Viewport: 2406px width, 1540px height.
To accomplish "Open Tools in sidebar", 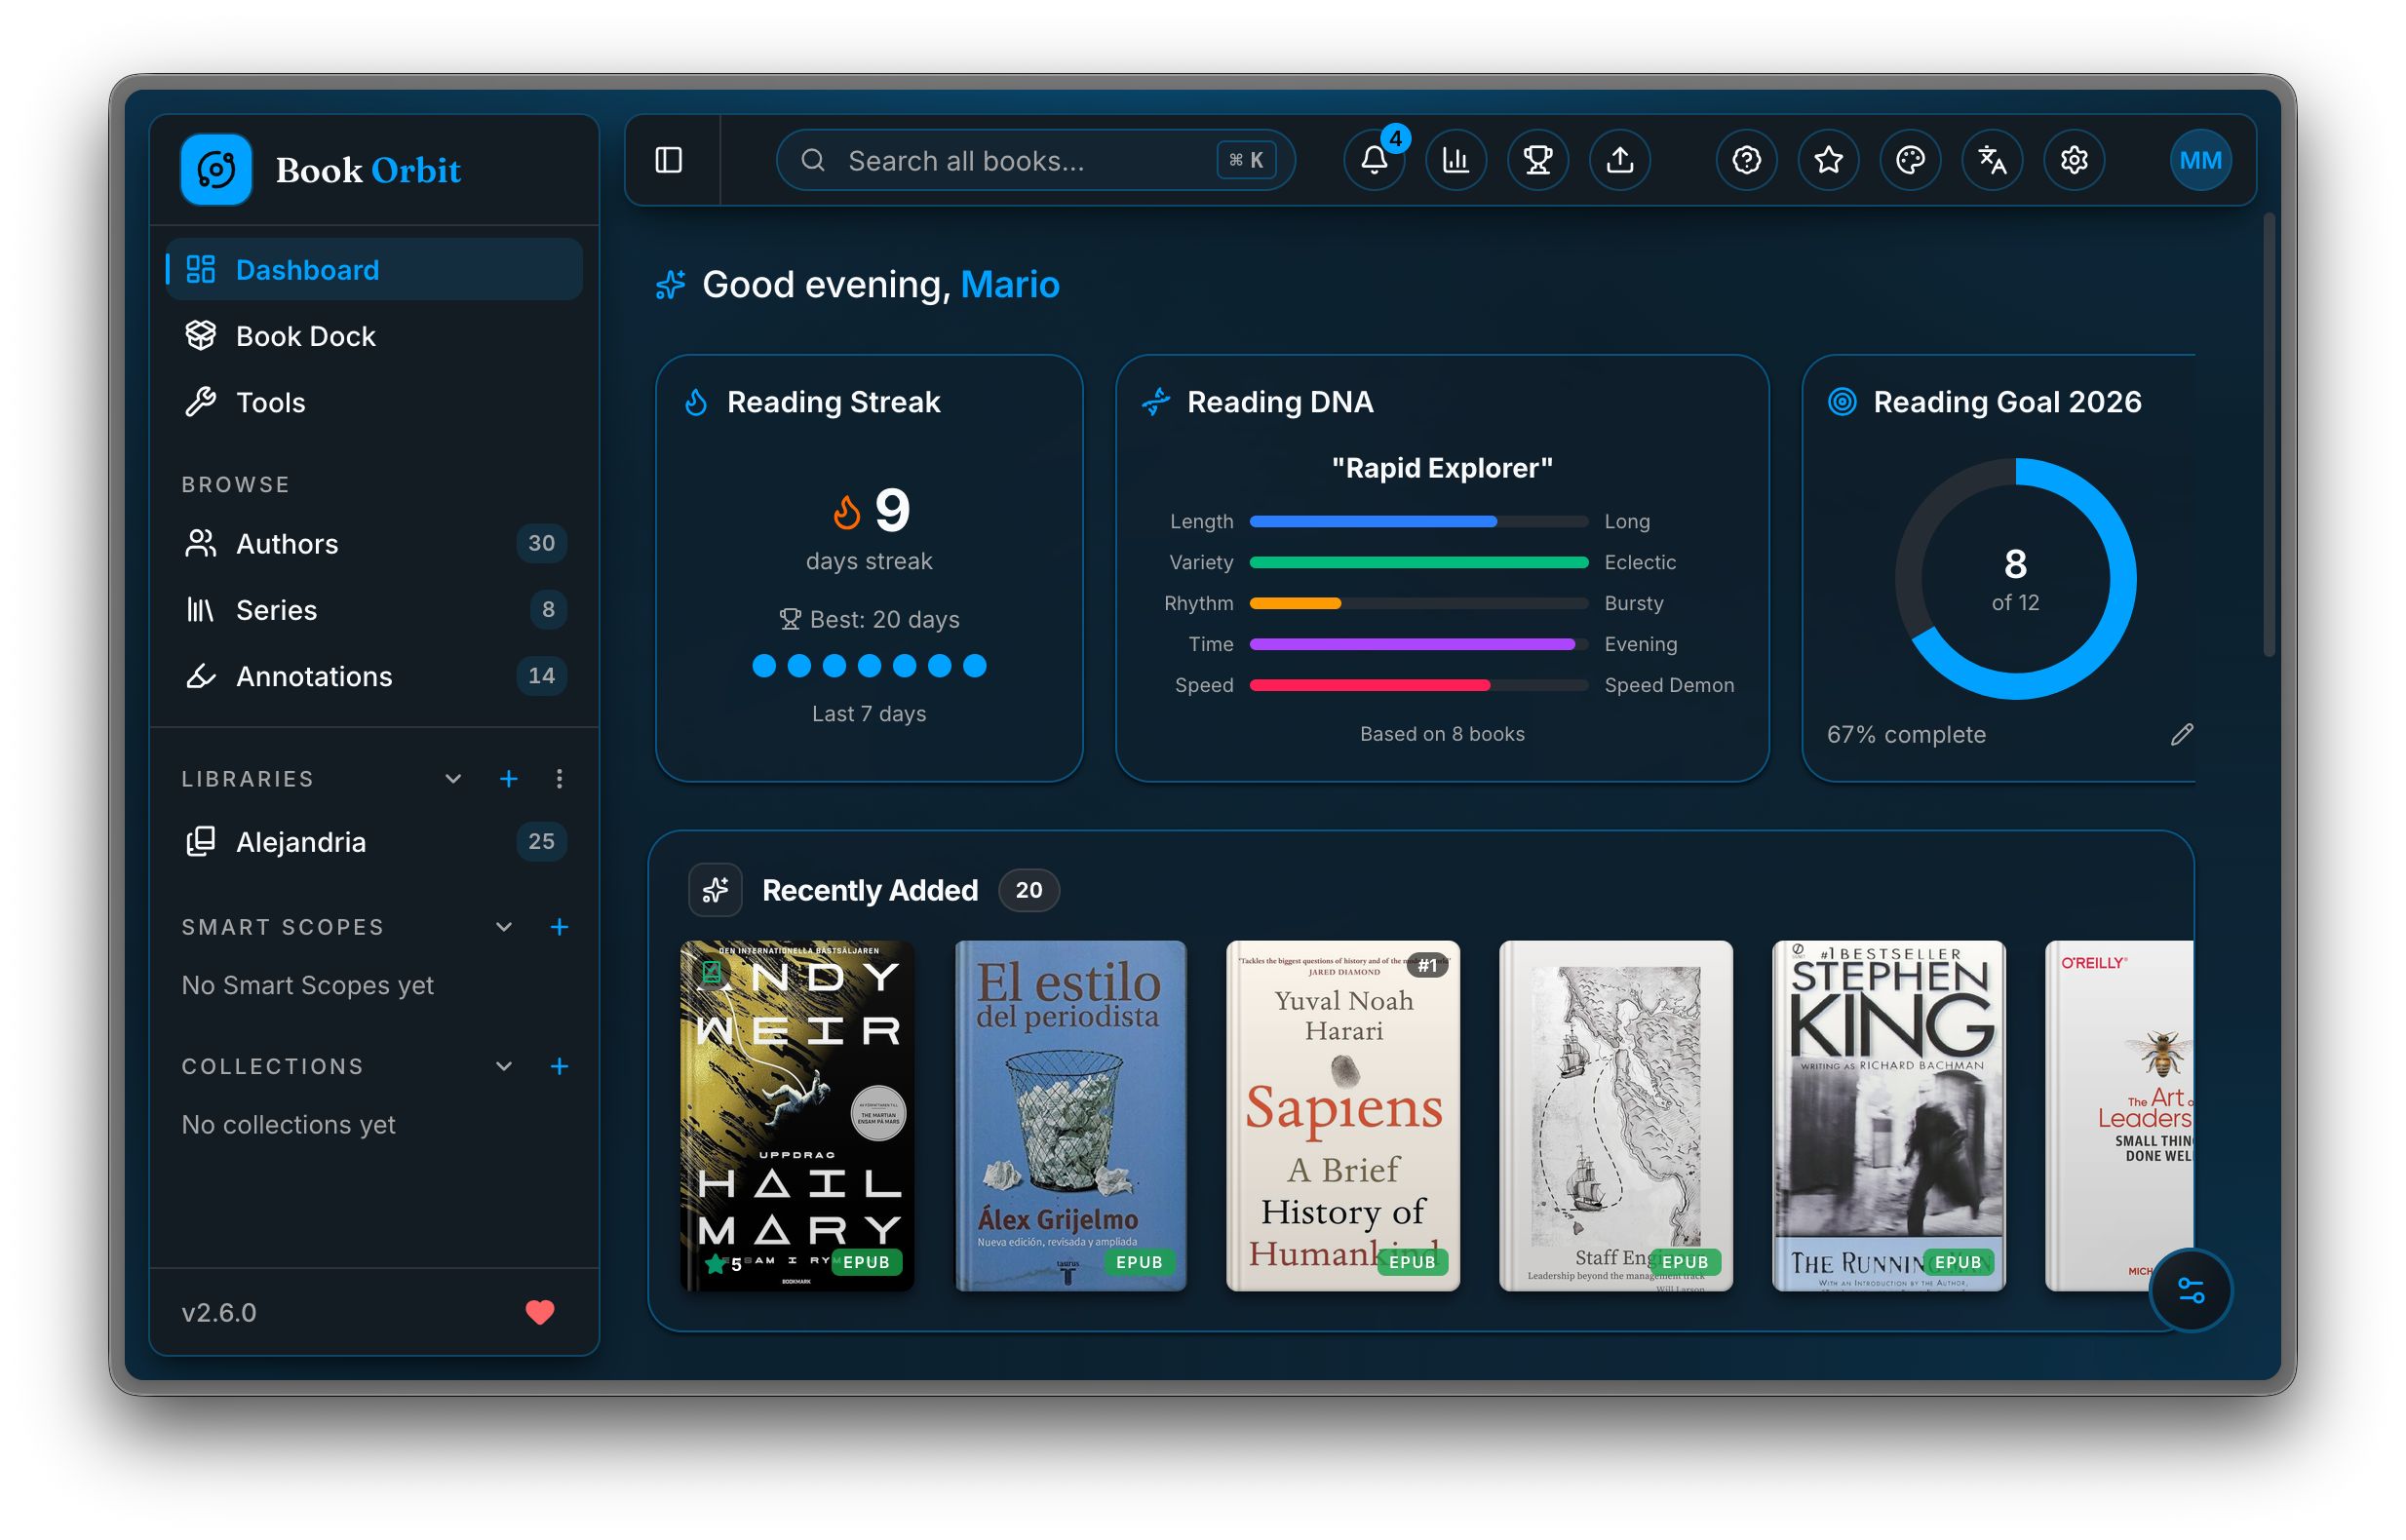I will 374,402.
